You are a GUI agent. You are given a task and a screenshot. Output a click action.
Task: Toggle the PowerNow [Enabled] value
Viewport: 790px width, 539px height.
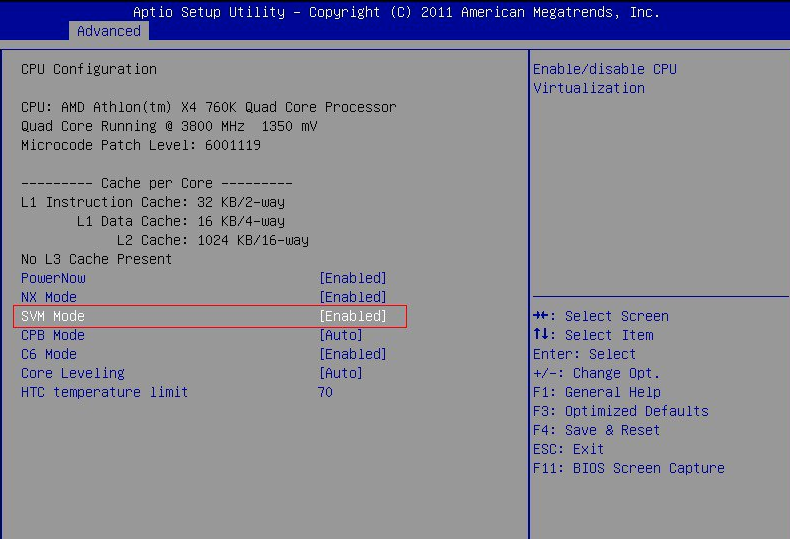[x=352, y=278]
